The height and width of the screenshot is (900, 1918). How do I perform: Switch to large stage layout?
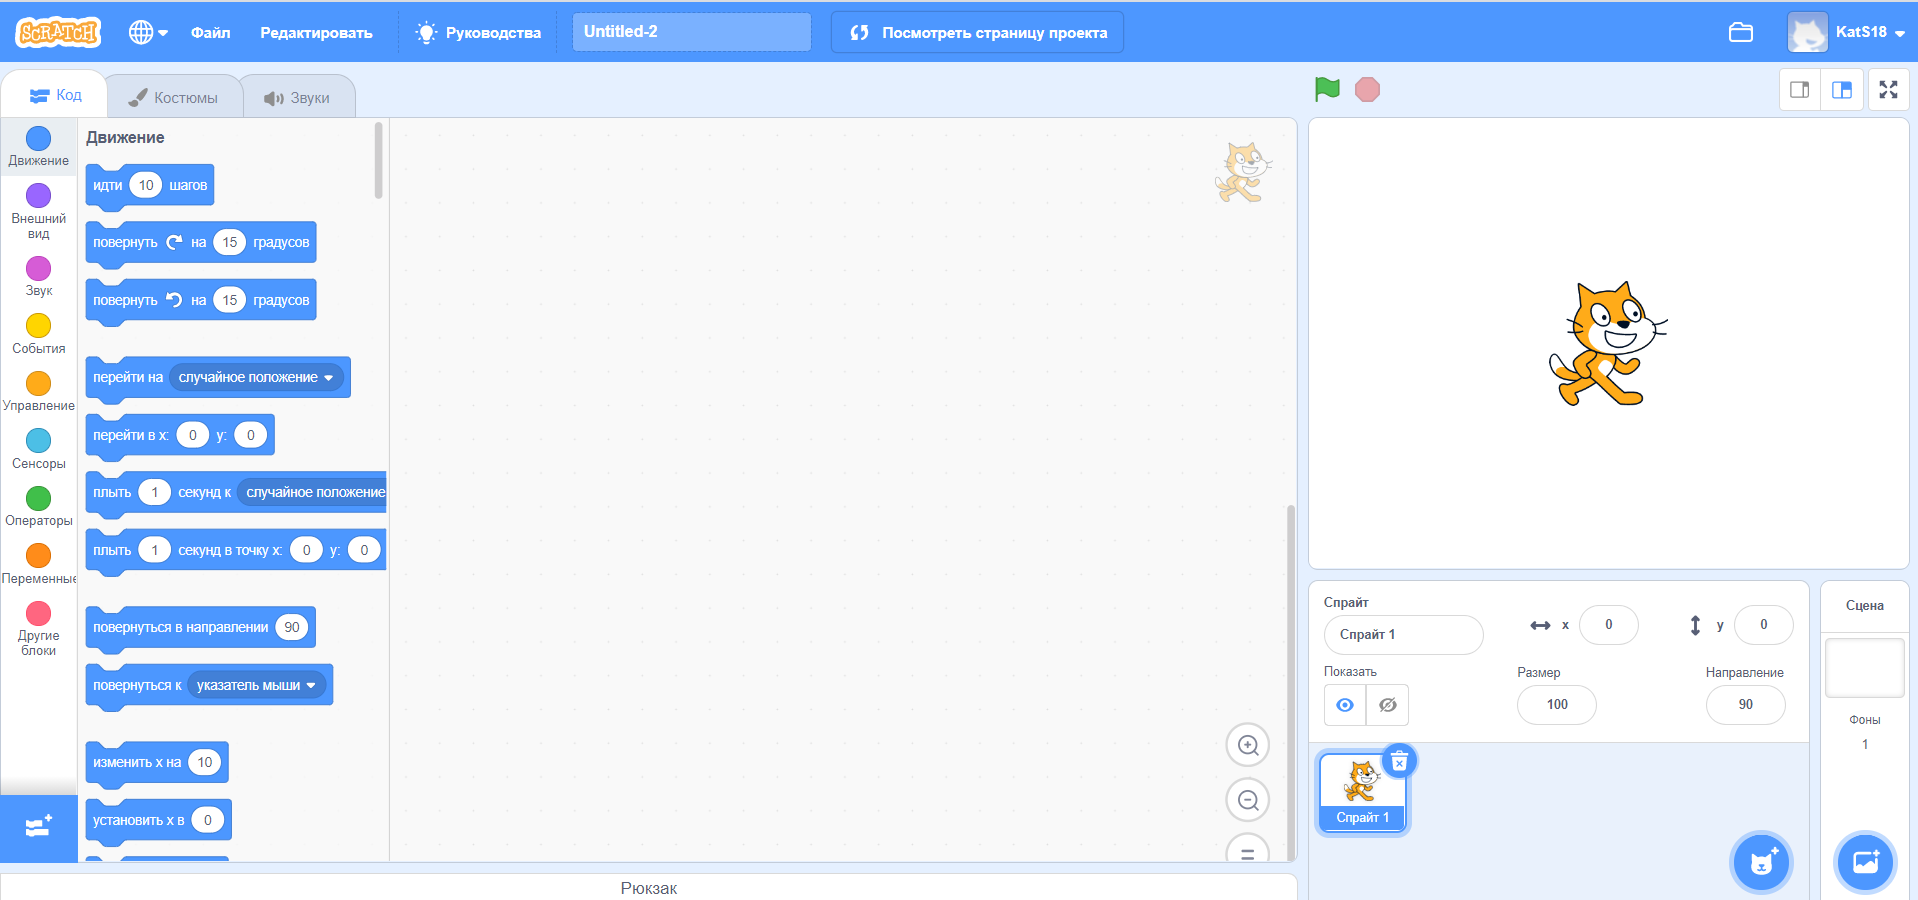point(1842,90)
